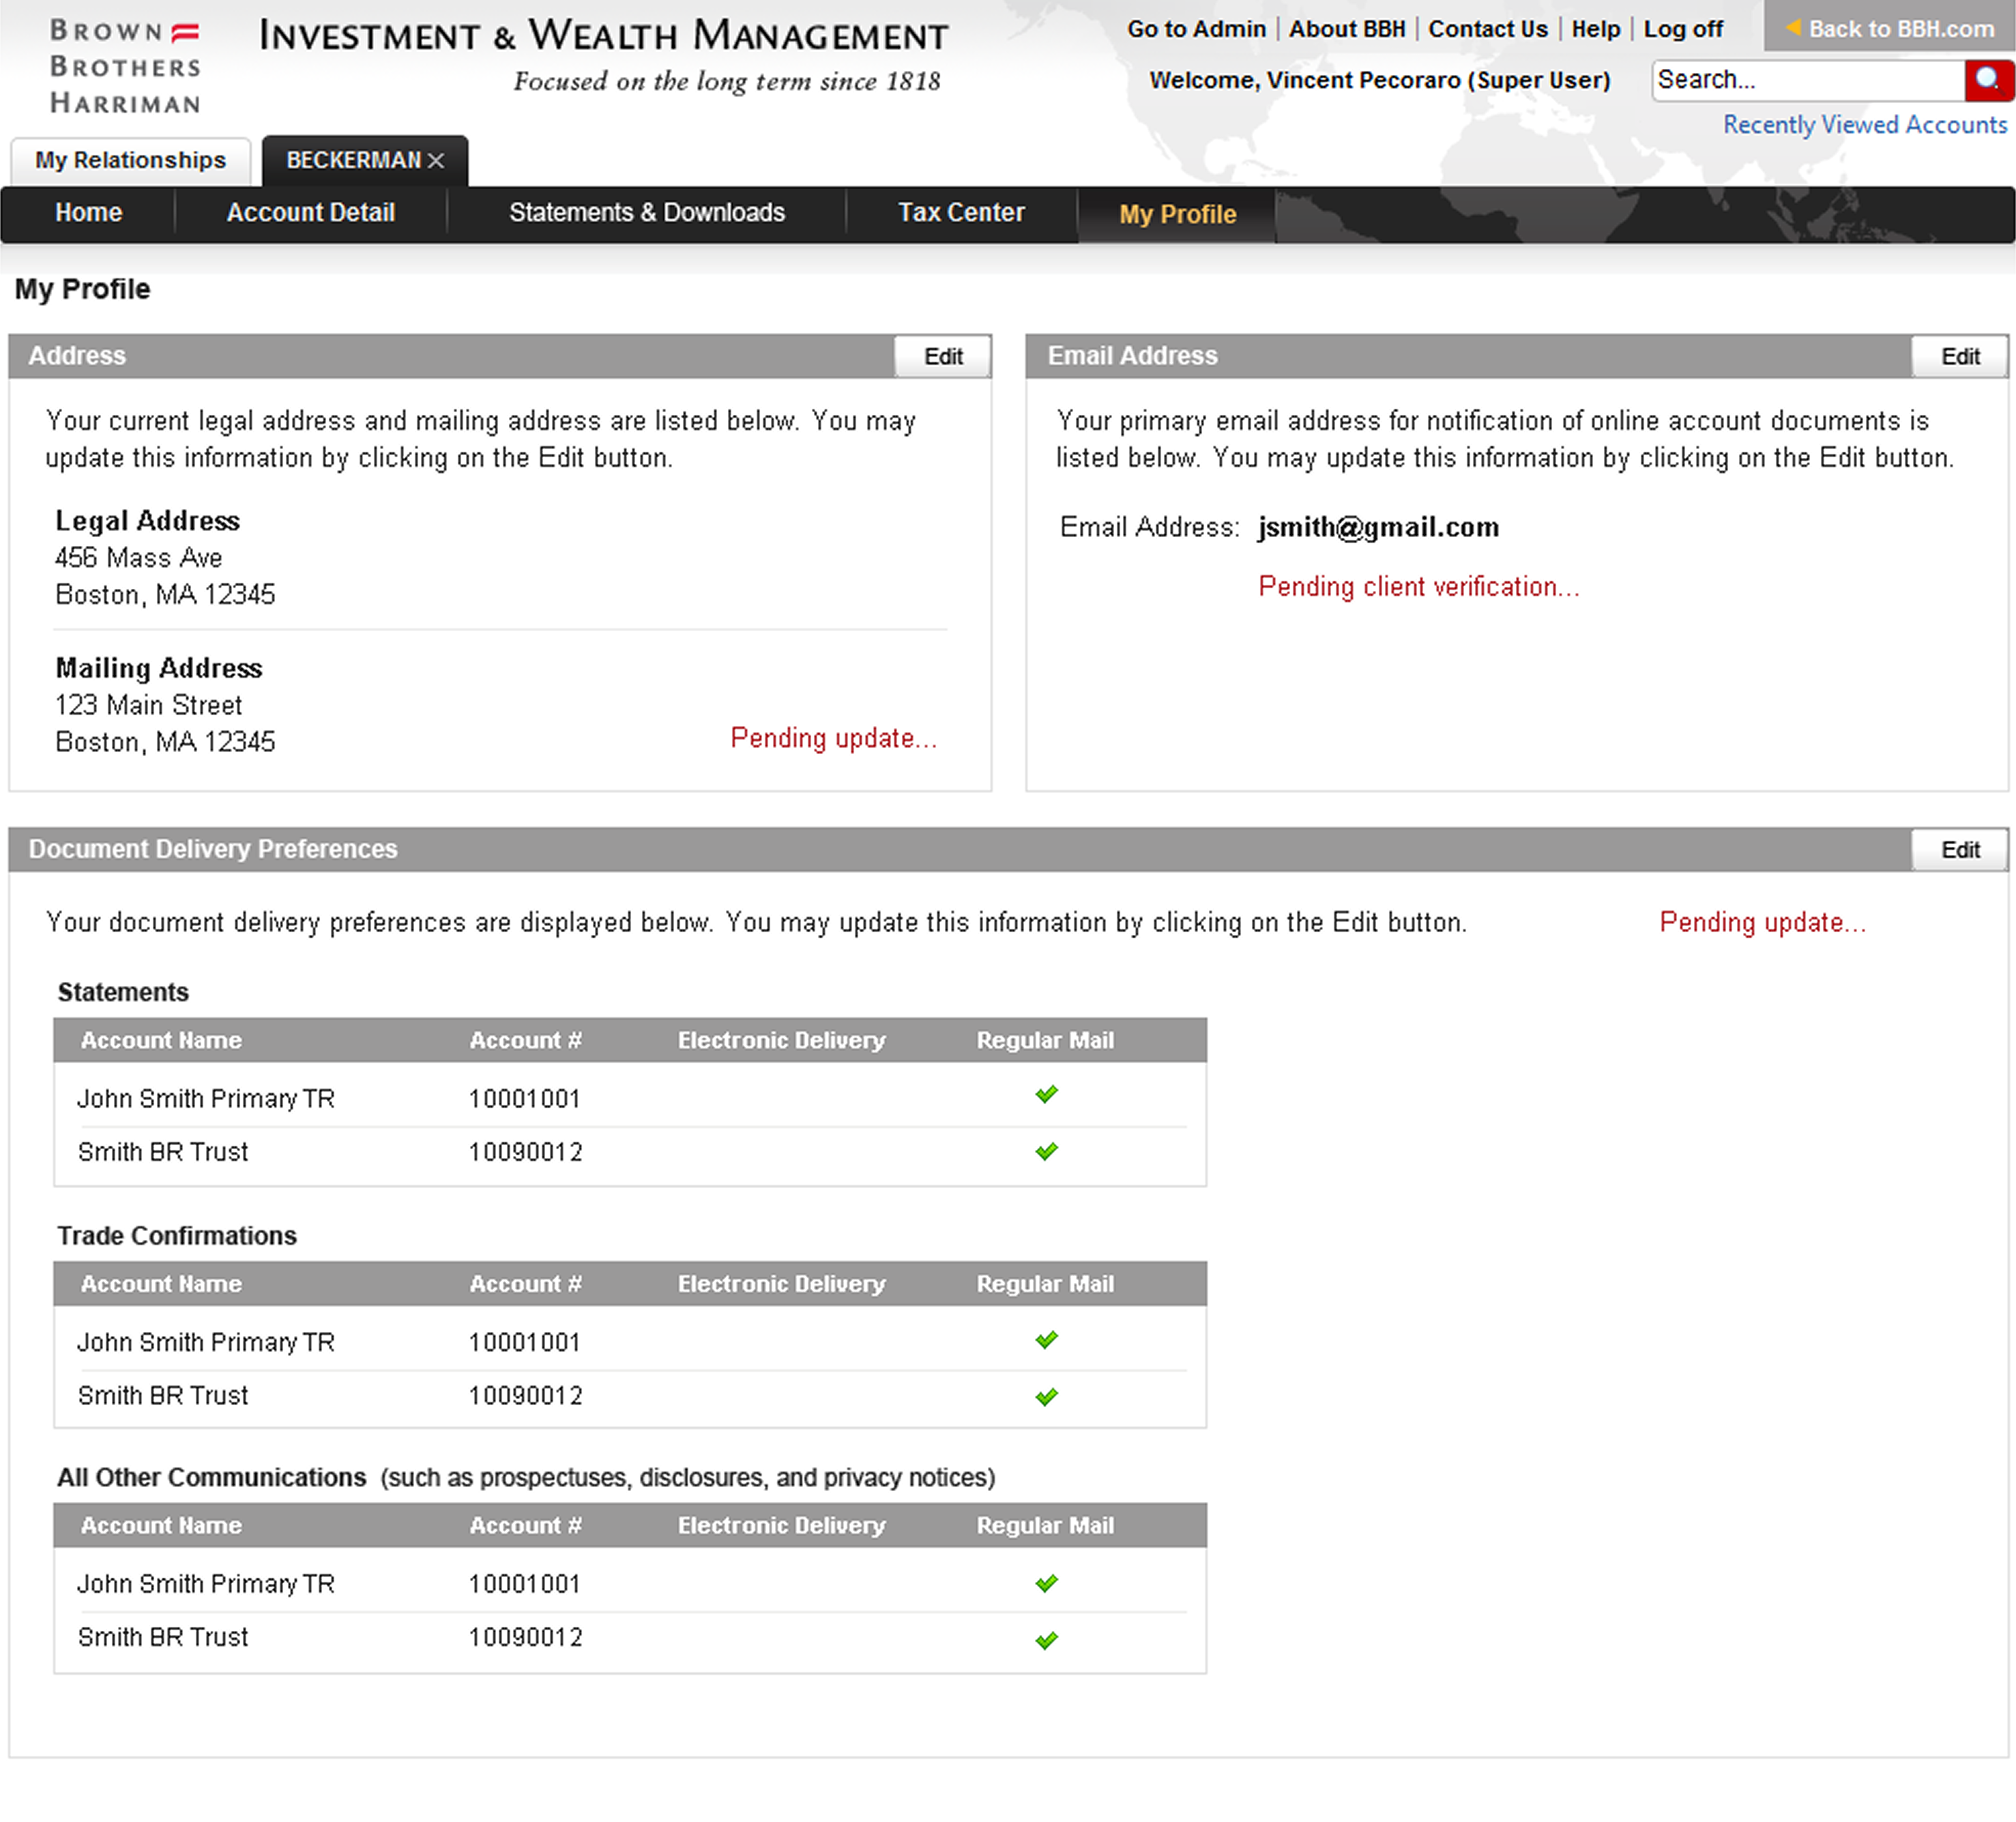
Task: Click Other Communications checkmark for Smith BR Trust
Action: 1046,1640
